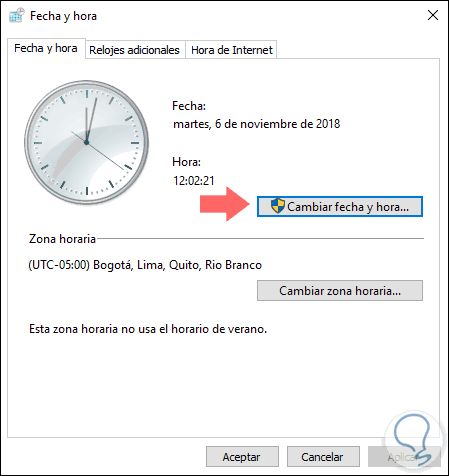Click the Solvetic watermark logo
The height and width of the screenshot is (476, 449).
click(x=414, y=439)
